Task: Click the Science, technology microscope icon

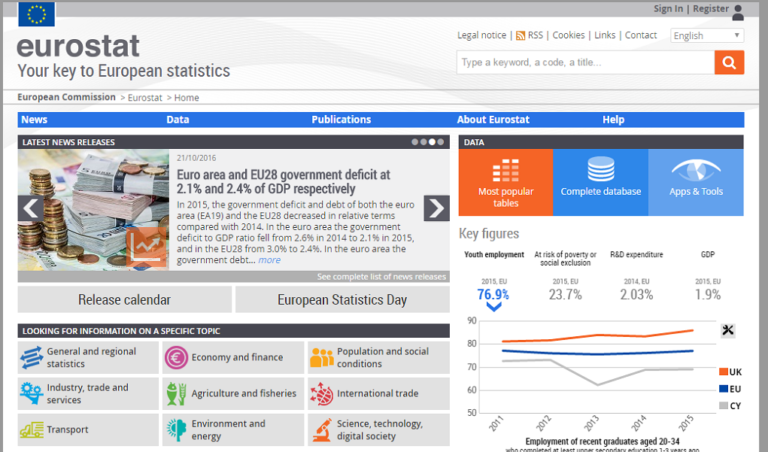Action: (321, 430)
